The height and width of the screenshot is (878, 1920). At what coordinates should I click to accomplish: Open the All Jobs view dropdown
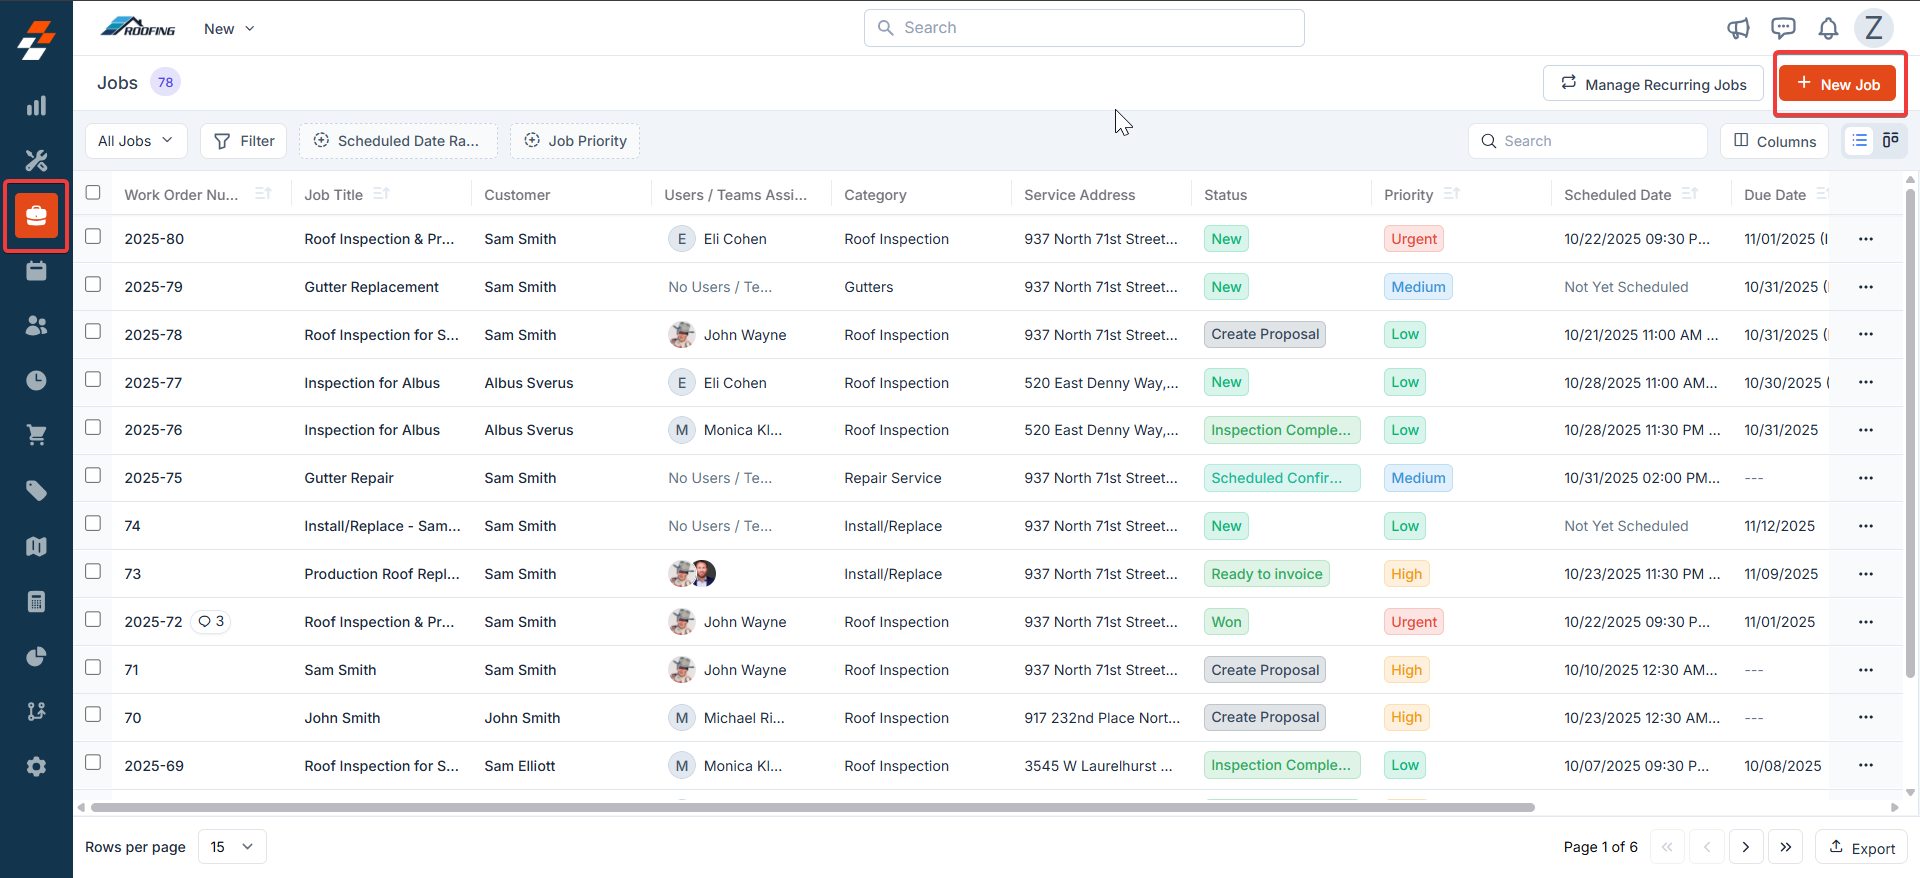pyautogui.click(x=136, y=141)
